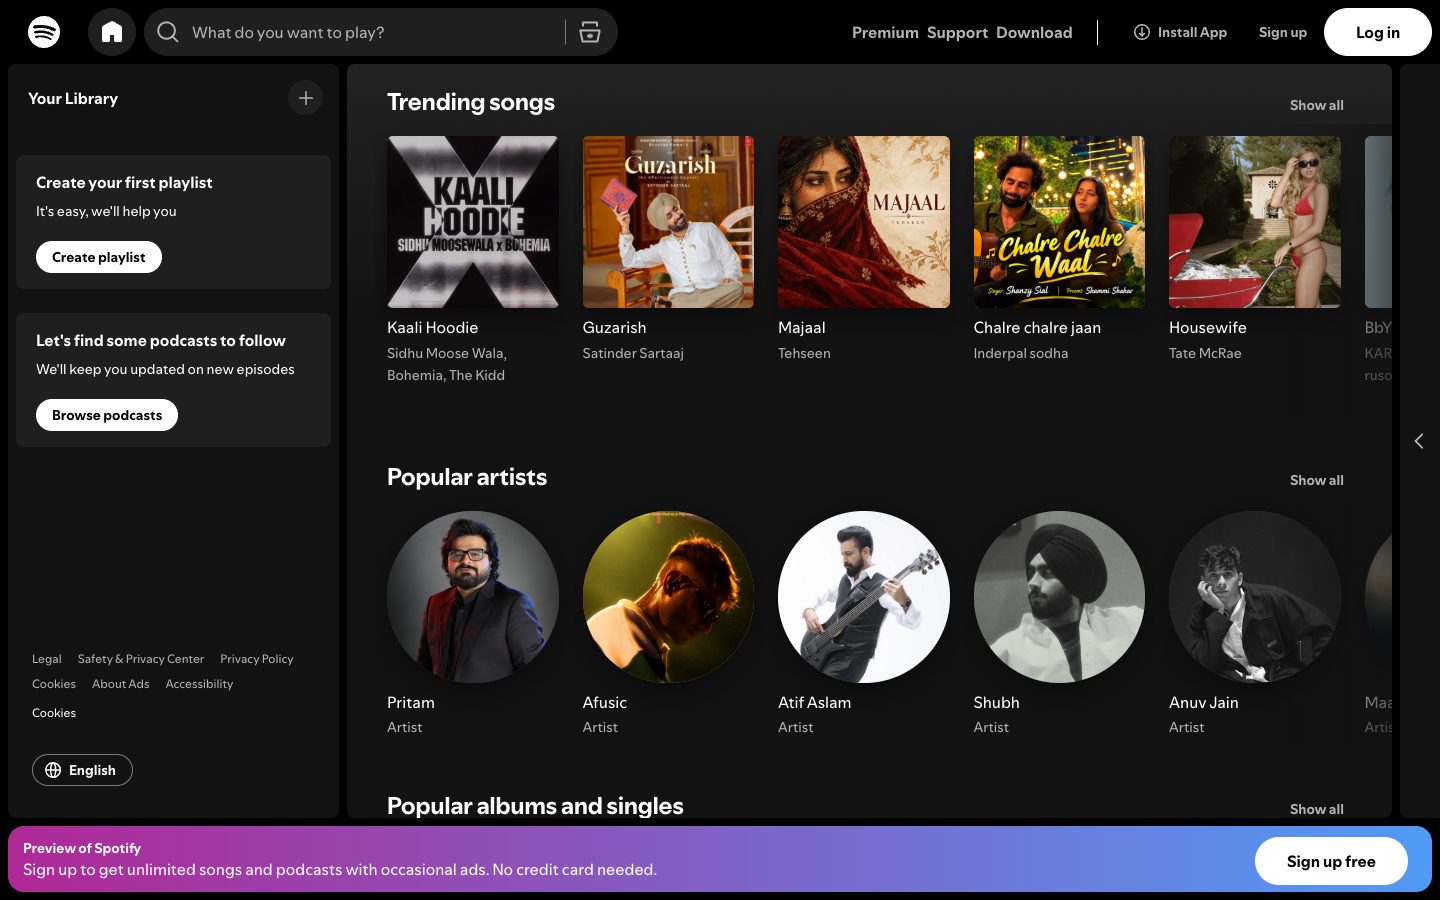
Task: Open the English language selector
Action: pyautogui.click(x=82, y=770)
